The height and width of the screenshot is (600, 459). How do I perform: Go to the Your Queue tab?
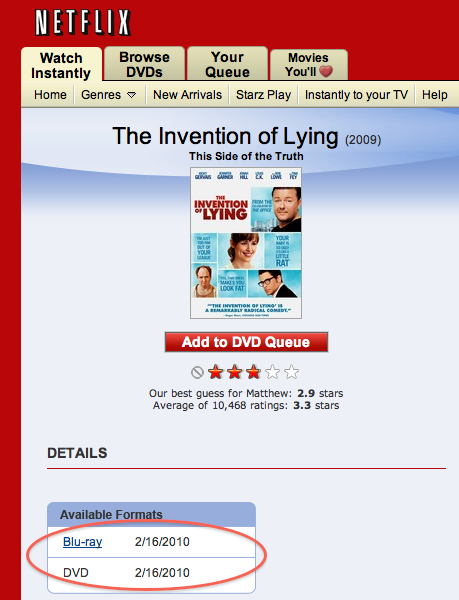[x=227, y=64]
